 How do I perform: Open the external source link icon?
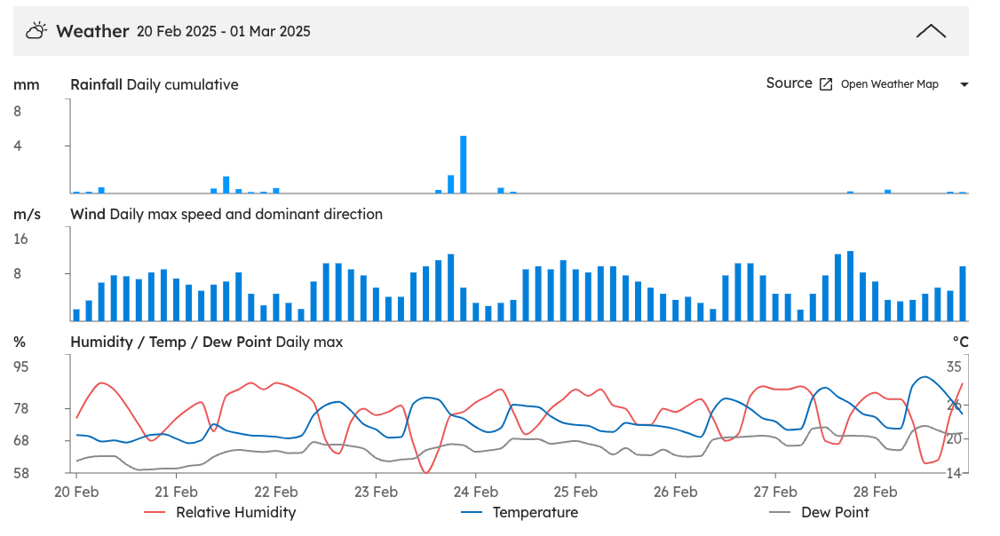(x=825, y=84)
